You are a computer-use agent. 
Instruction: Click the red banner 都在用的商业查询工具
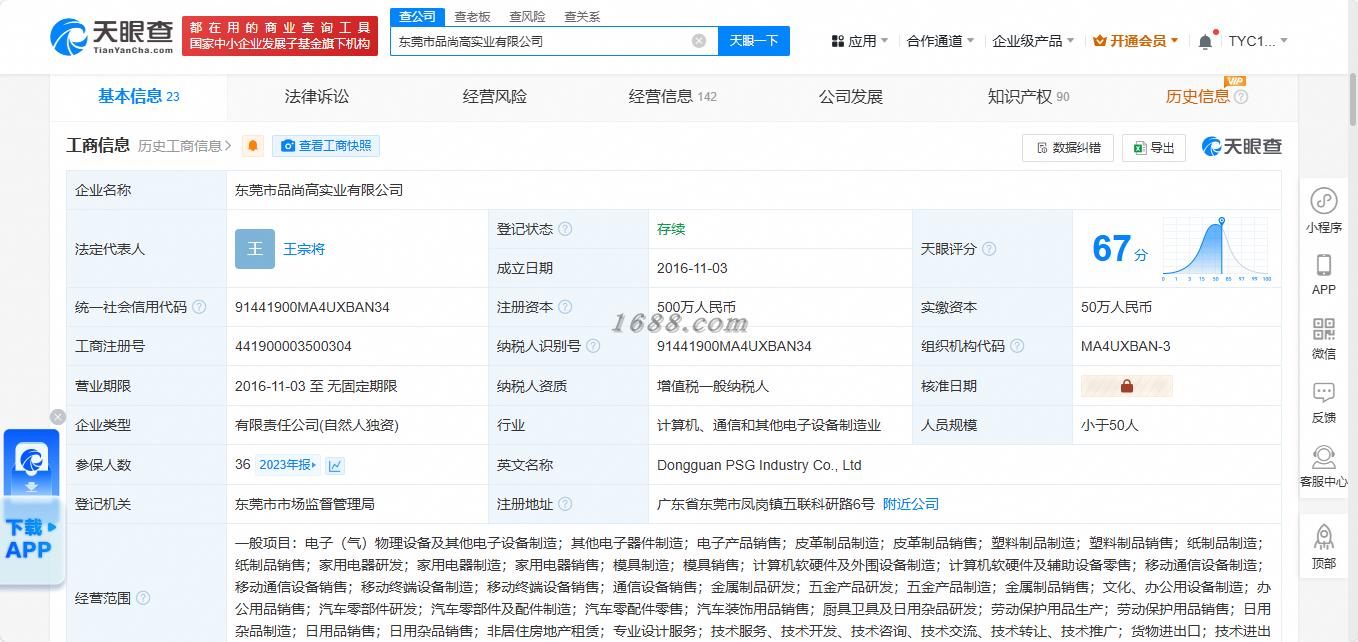(x=280, y=36)
